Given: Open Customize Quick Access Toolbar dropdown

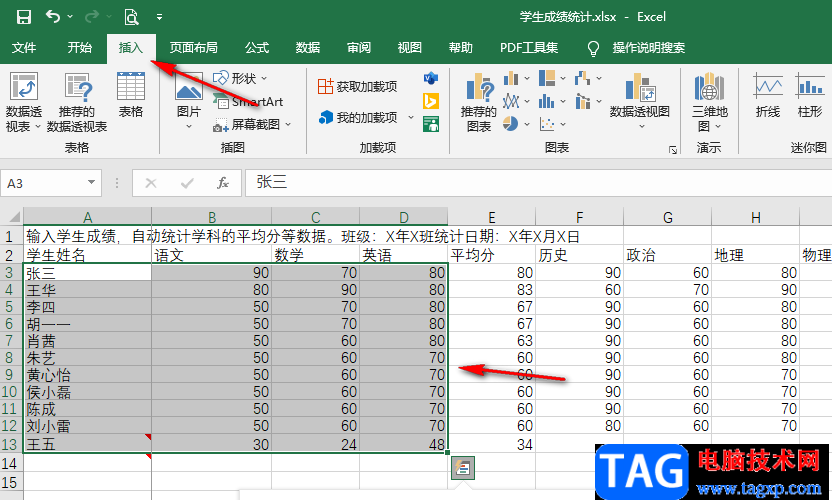Looking at the screenshot, I should (x=159, y=17).
